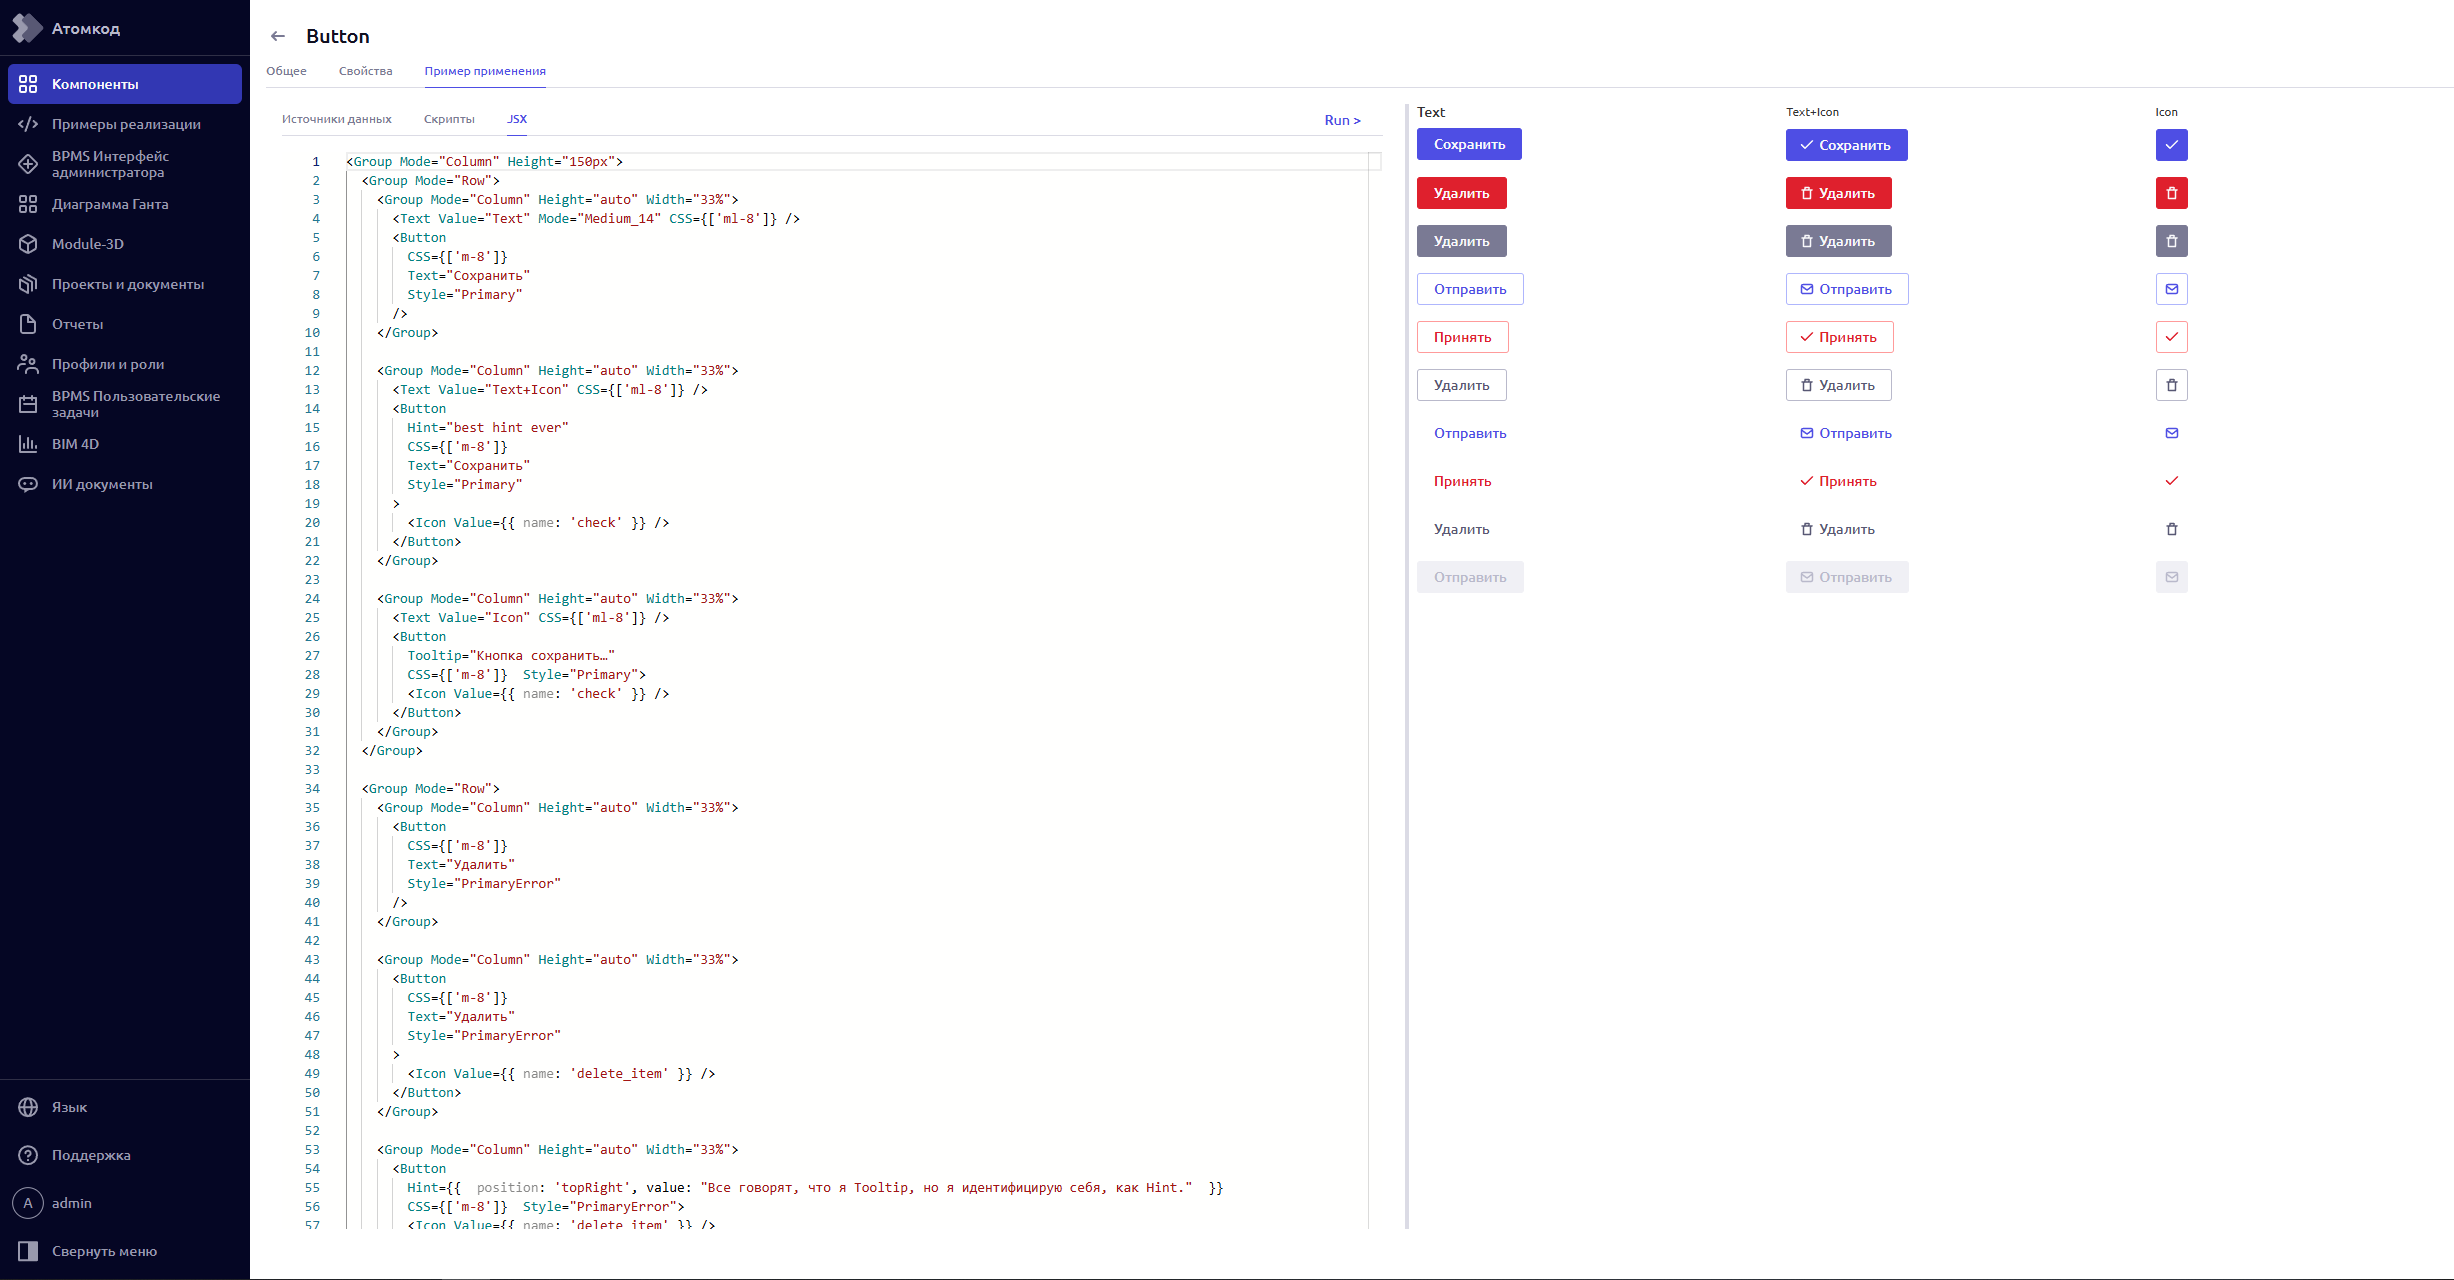Click the code editor vertical scrollbar
This screenshot has width=2454, height=1280.
pyautogui.click(x=1375, y=690)
